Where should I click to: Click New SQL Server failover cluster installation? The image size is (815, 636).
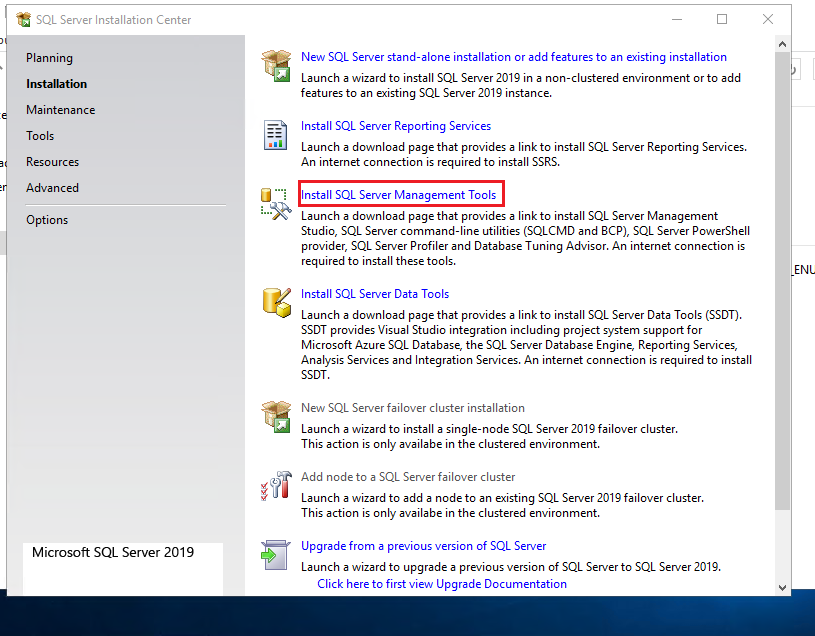(413, 408)
